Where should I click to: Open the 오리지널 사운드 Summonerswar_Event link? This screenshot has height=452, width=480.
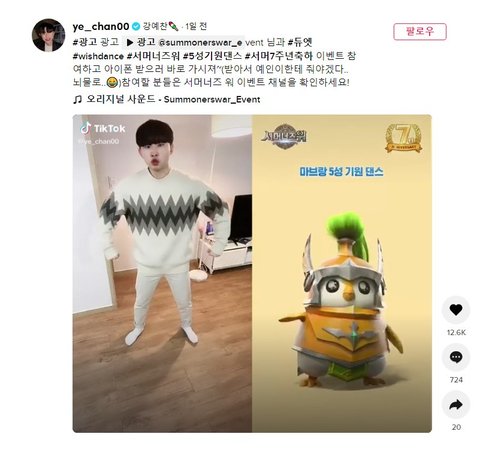point(173,99)
